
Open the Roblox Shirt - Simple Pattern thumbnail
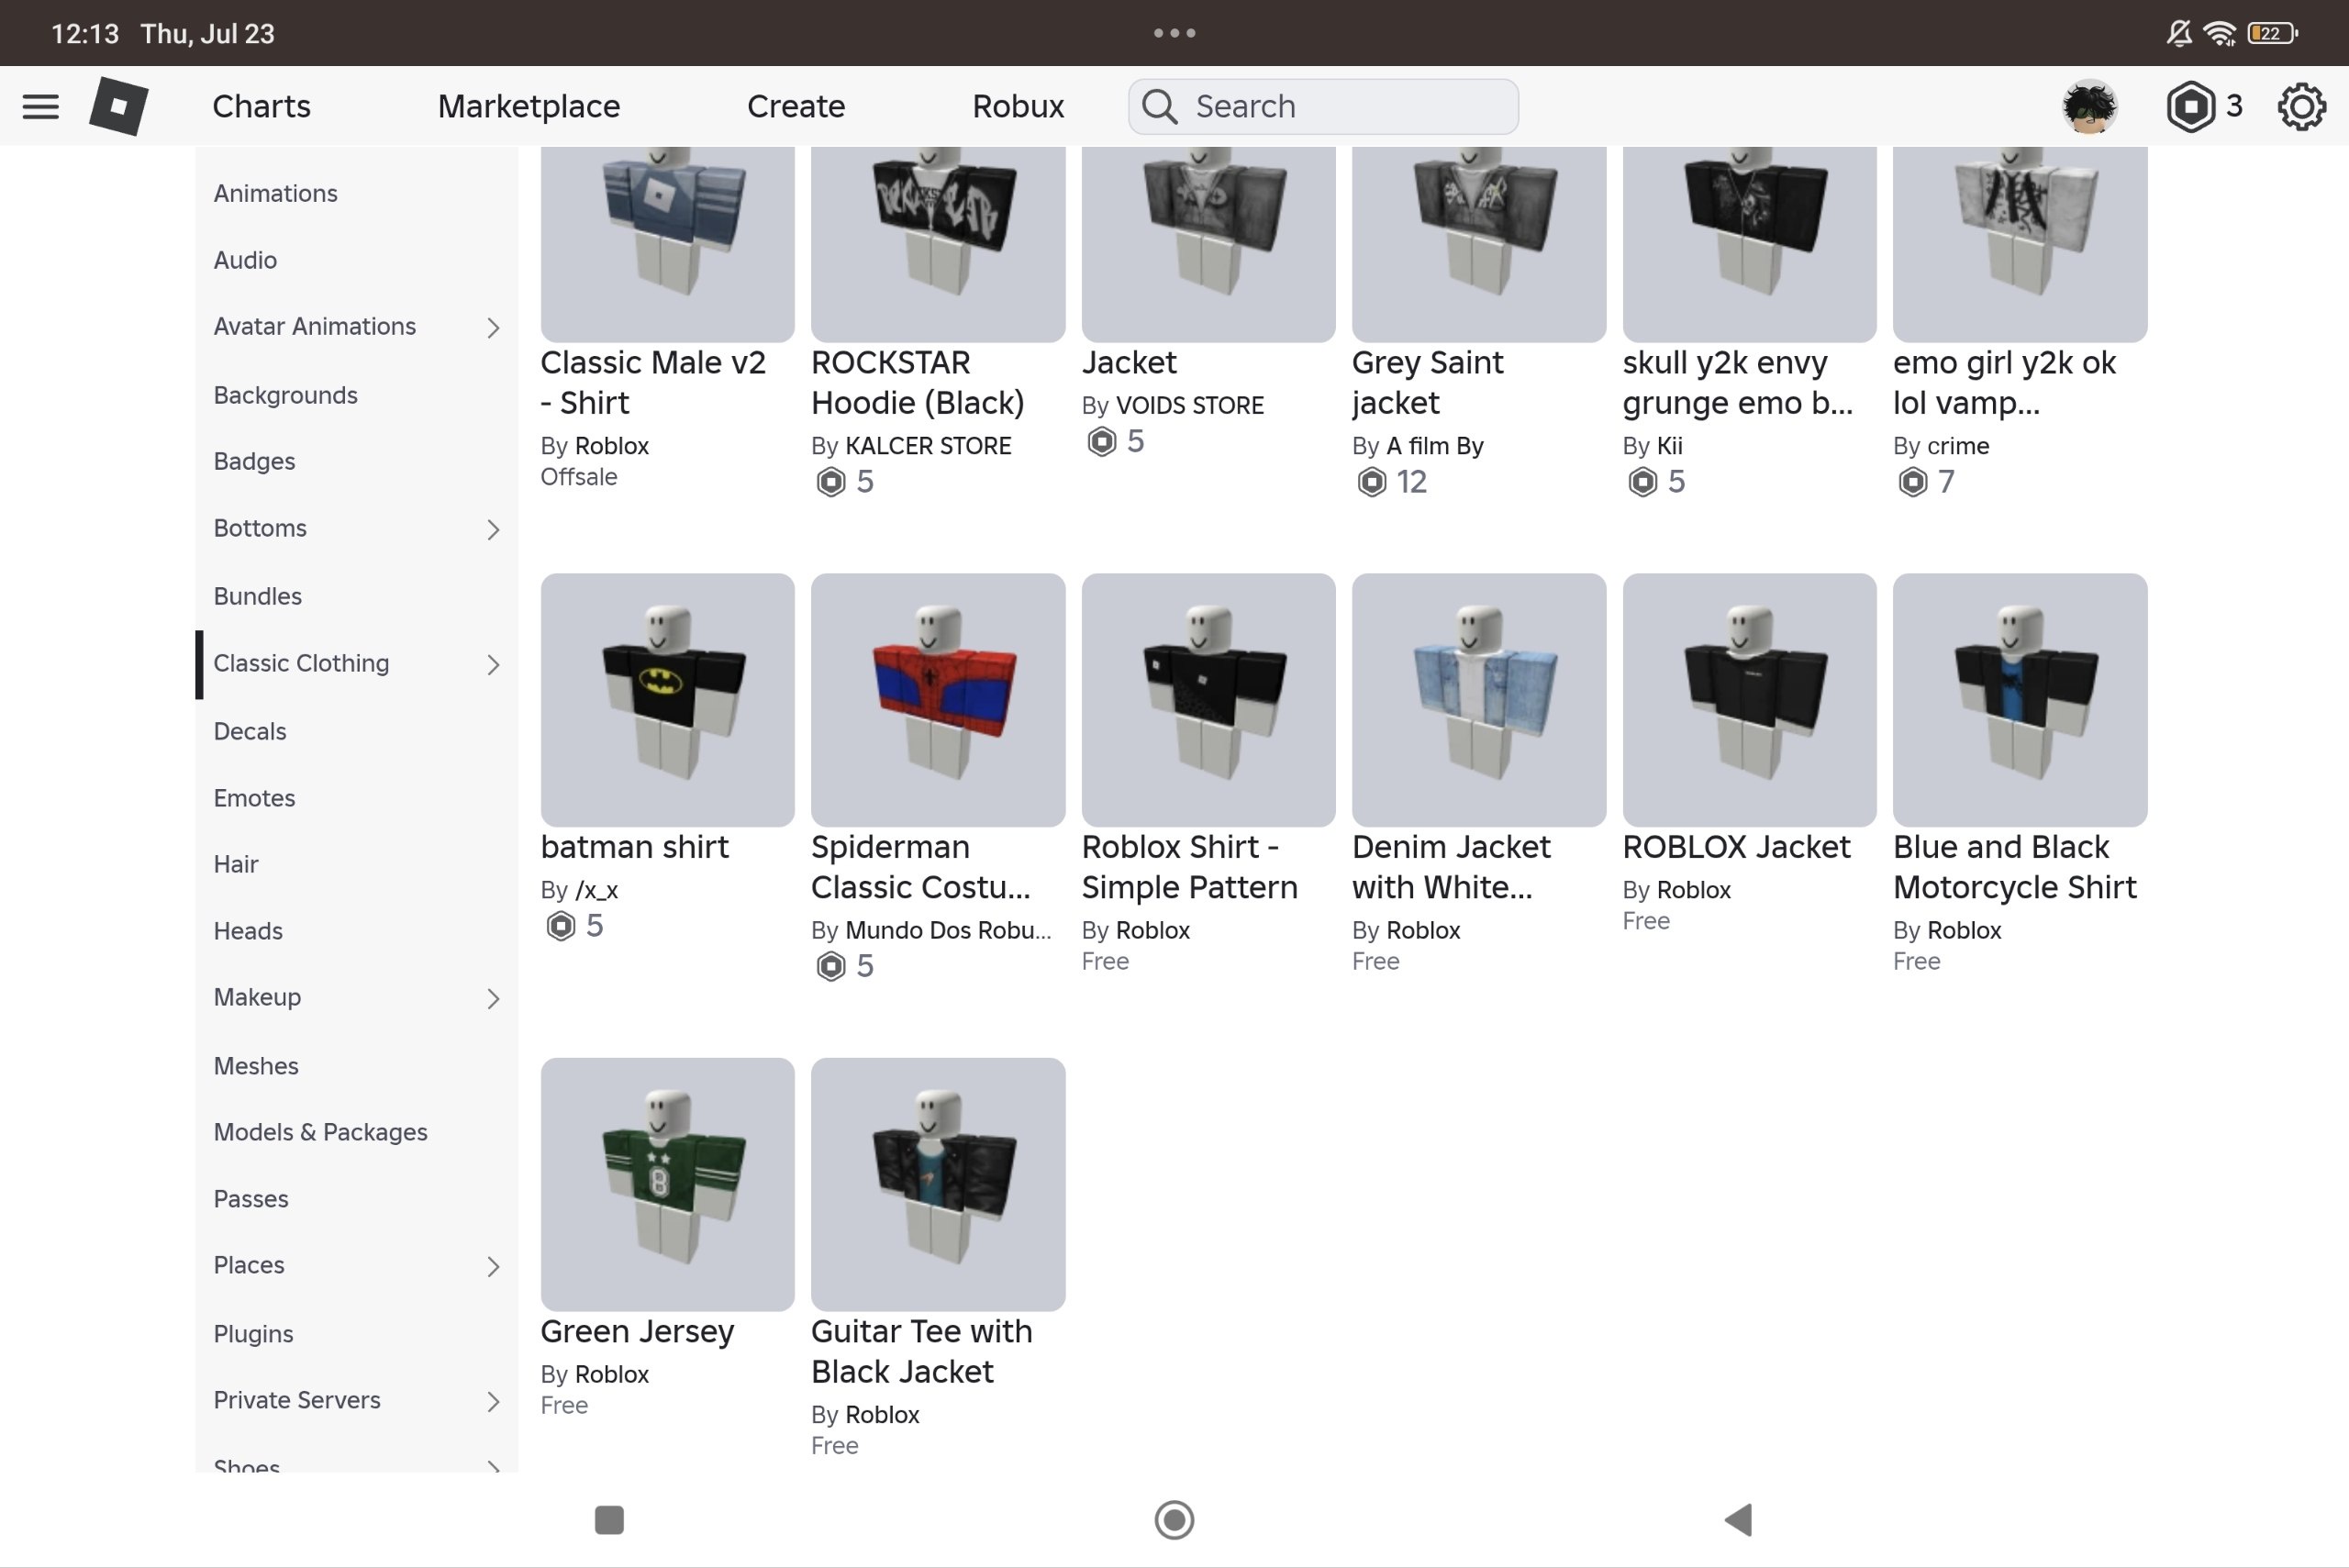click(x=1208, y=700)
